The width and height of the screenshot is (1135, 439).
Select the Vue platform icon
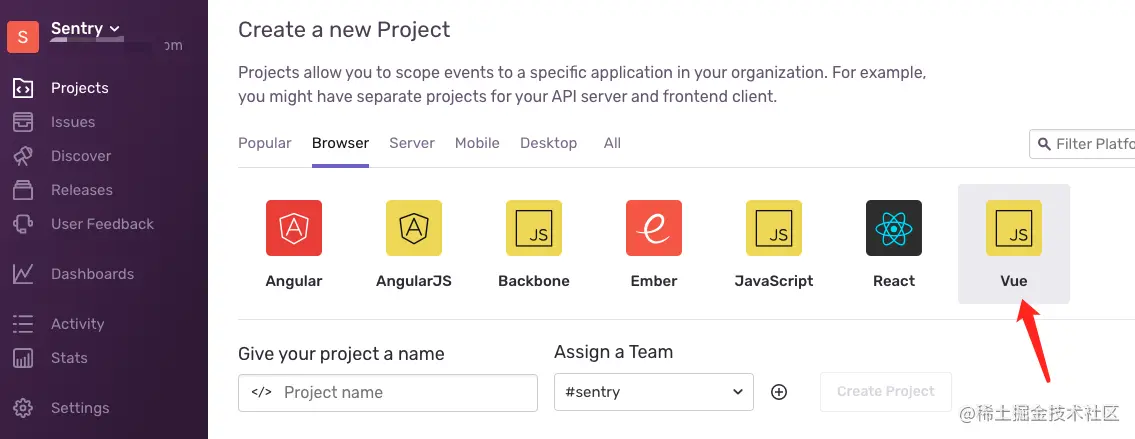[1014, 228]
